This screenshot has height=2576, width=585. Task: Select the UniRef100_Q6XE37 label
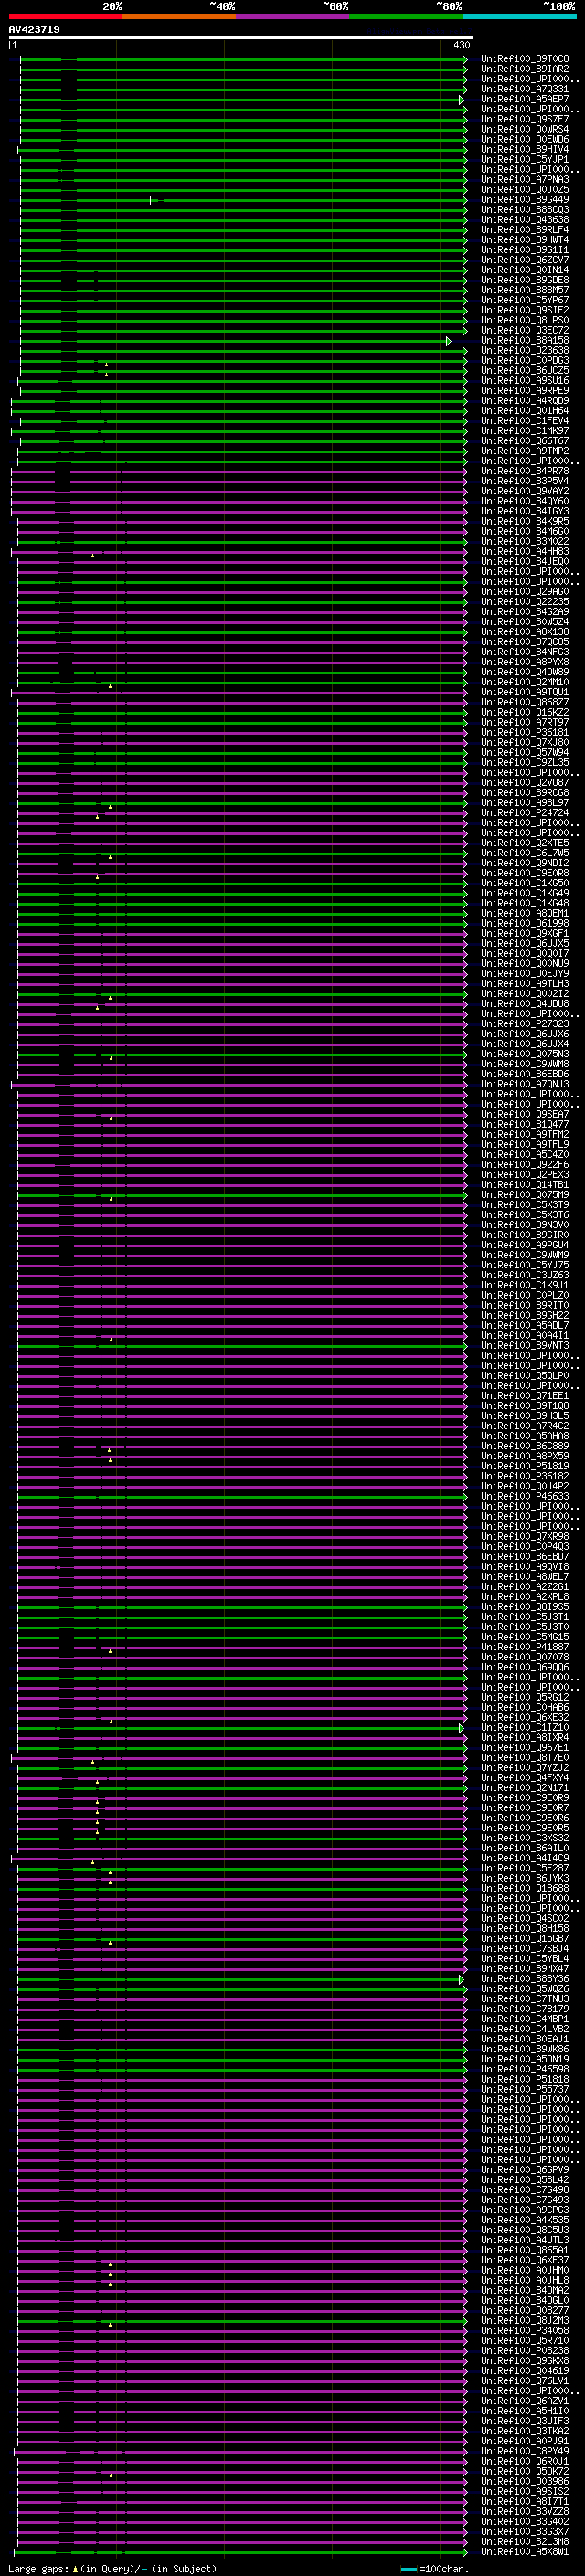tap(525, 2260)
